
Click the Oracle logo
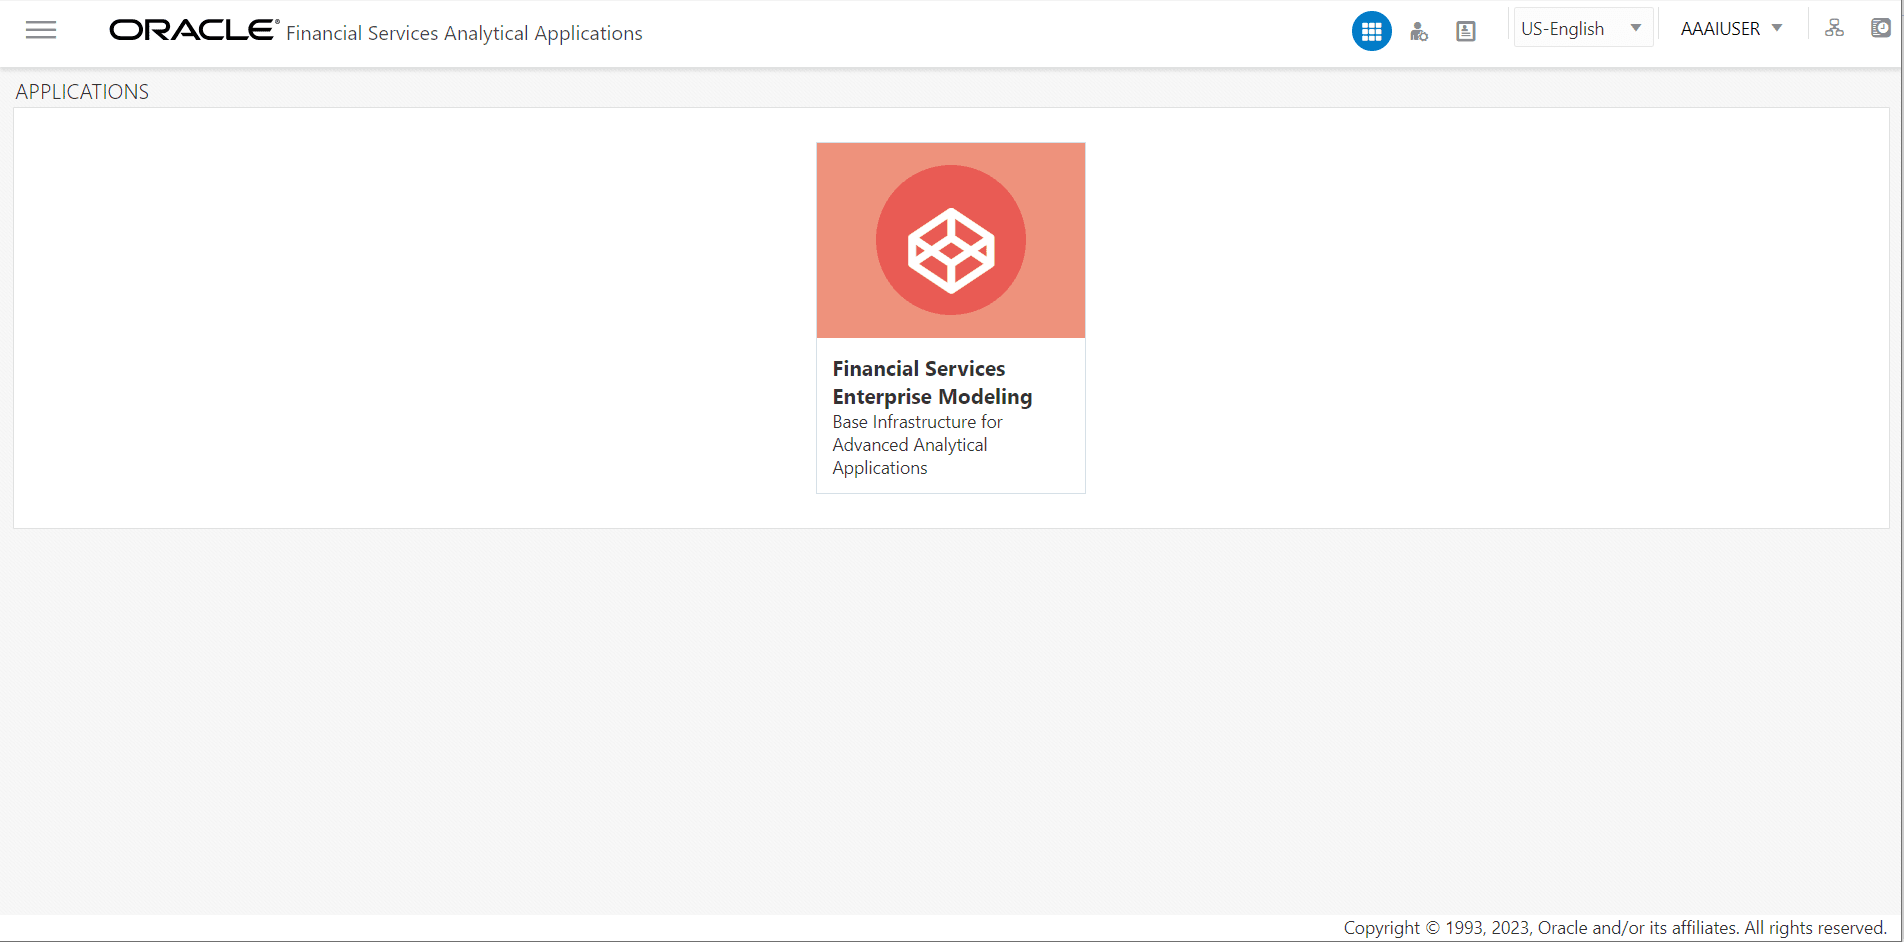click(193, 30)
